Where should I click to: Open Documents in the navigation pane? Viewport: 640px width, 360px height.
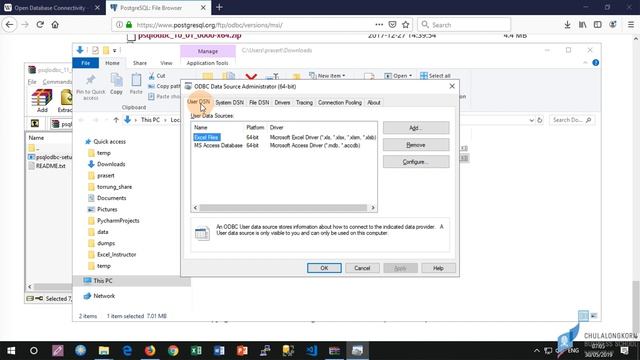pos(111,198)
